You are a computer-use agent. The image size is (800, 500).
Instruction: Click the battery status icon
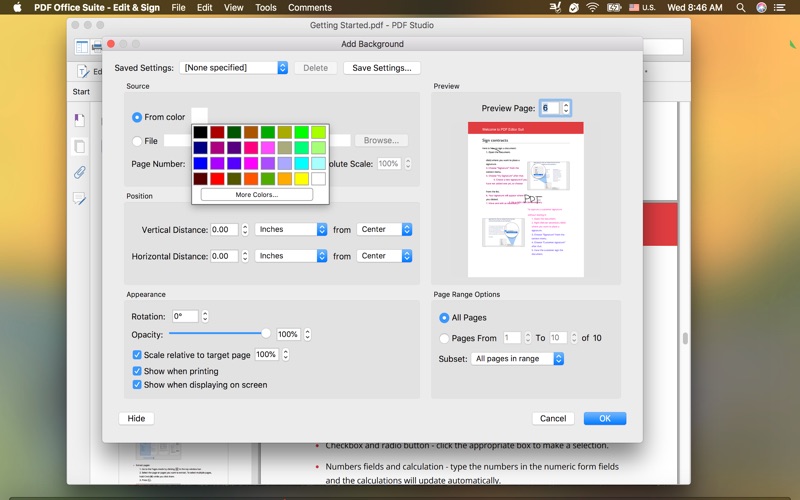click(613, 7)
